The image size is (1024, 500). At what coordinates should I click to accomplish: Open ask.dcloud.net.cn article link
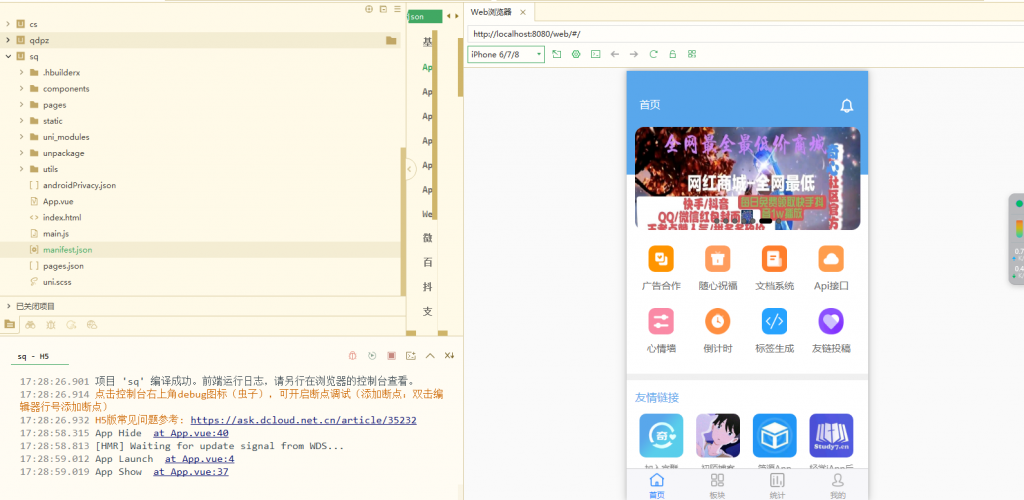pos(304,420)
